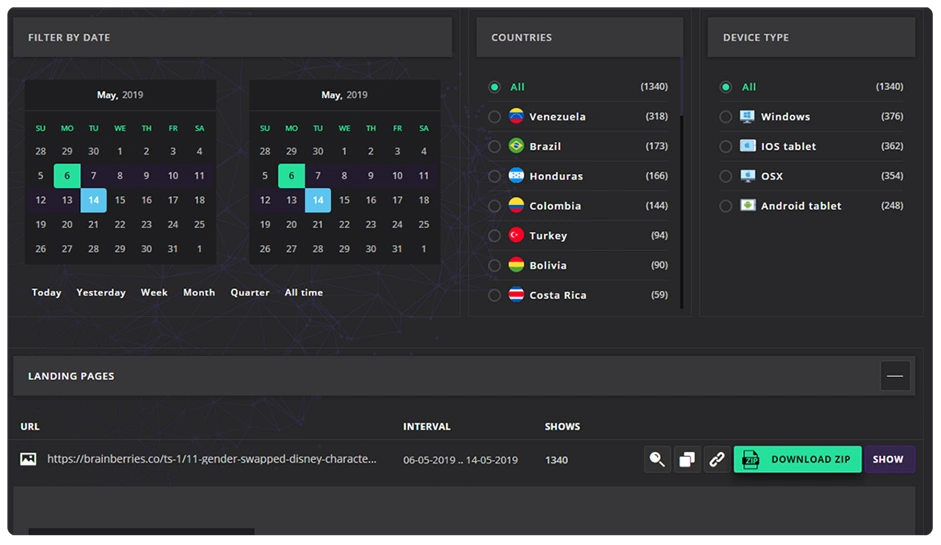The width and height of the screenshot is (941, 545).
Task: Click the magnifier preview icon in landing row
Action: 657,460
